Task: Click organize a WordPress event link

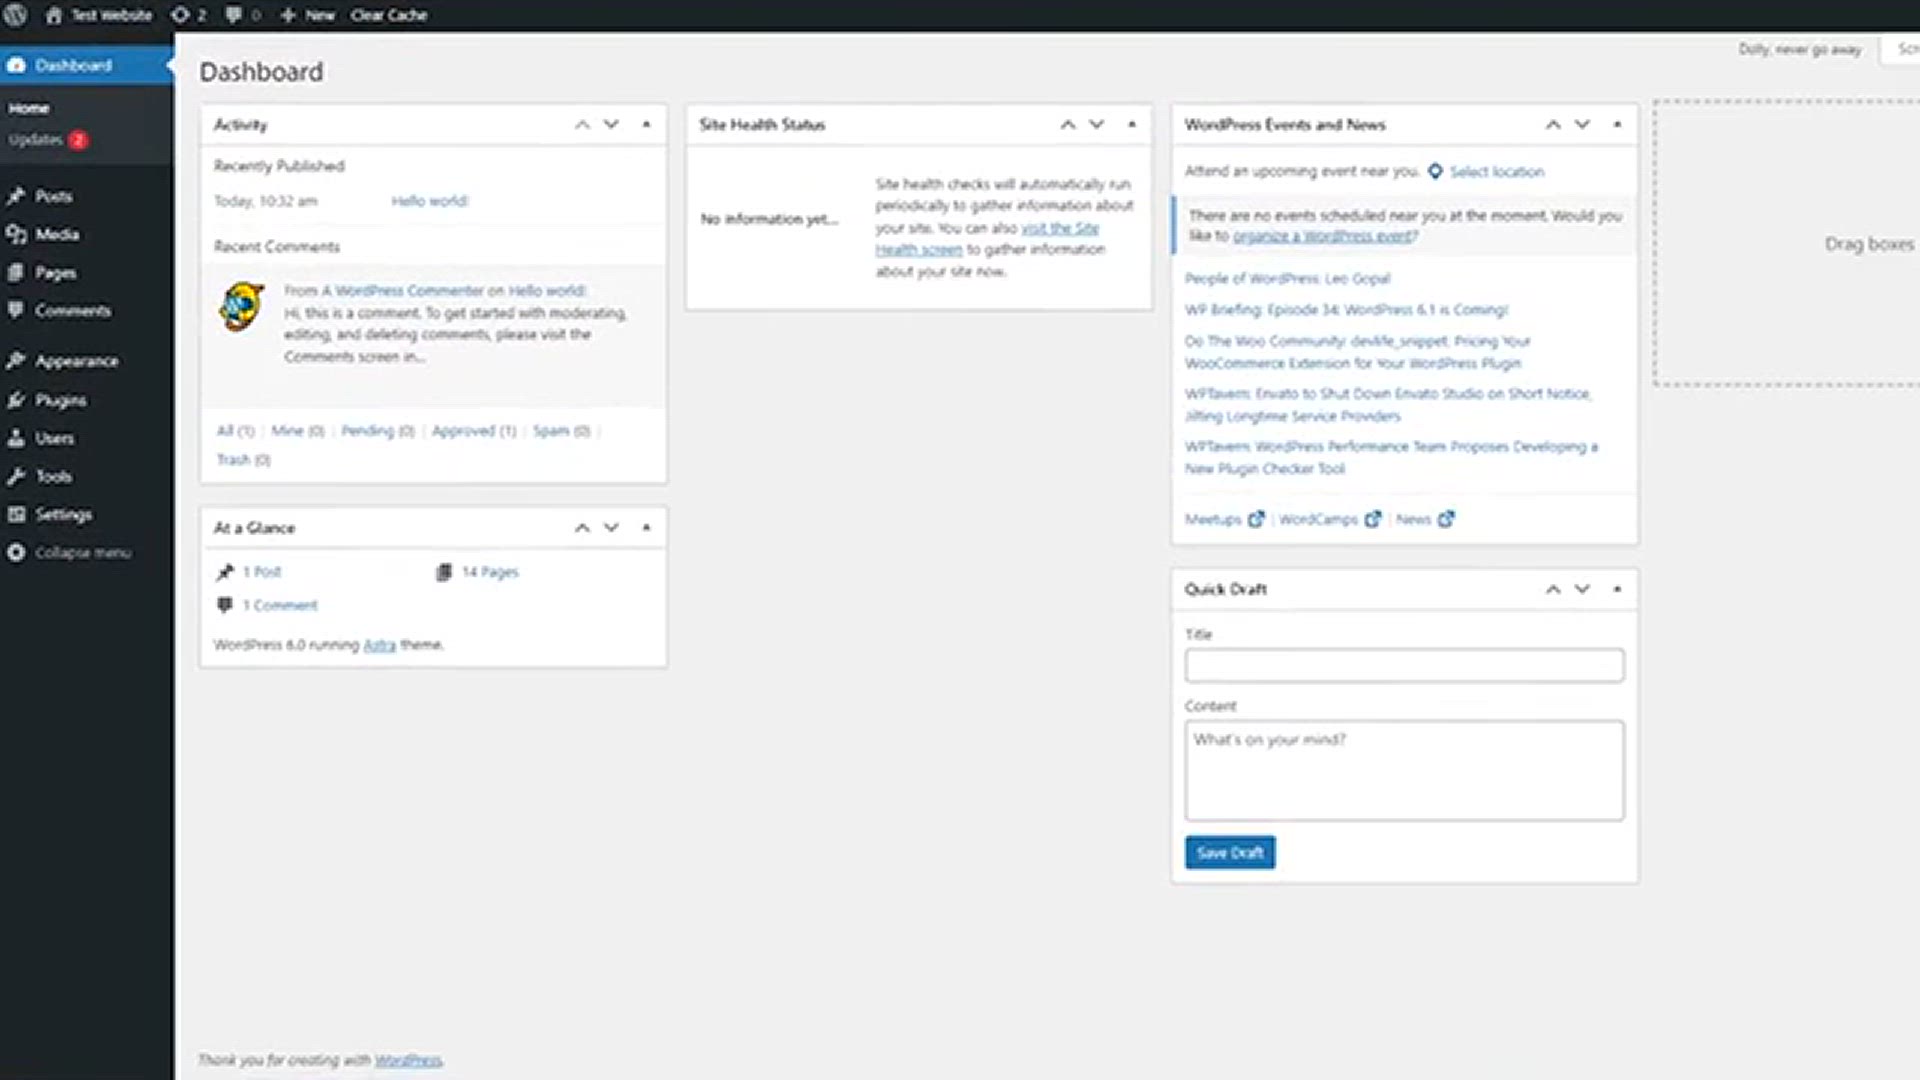Action: [x=1325, y=236]
